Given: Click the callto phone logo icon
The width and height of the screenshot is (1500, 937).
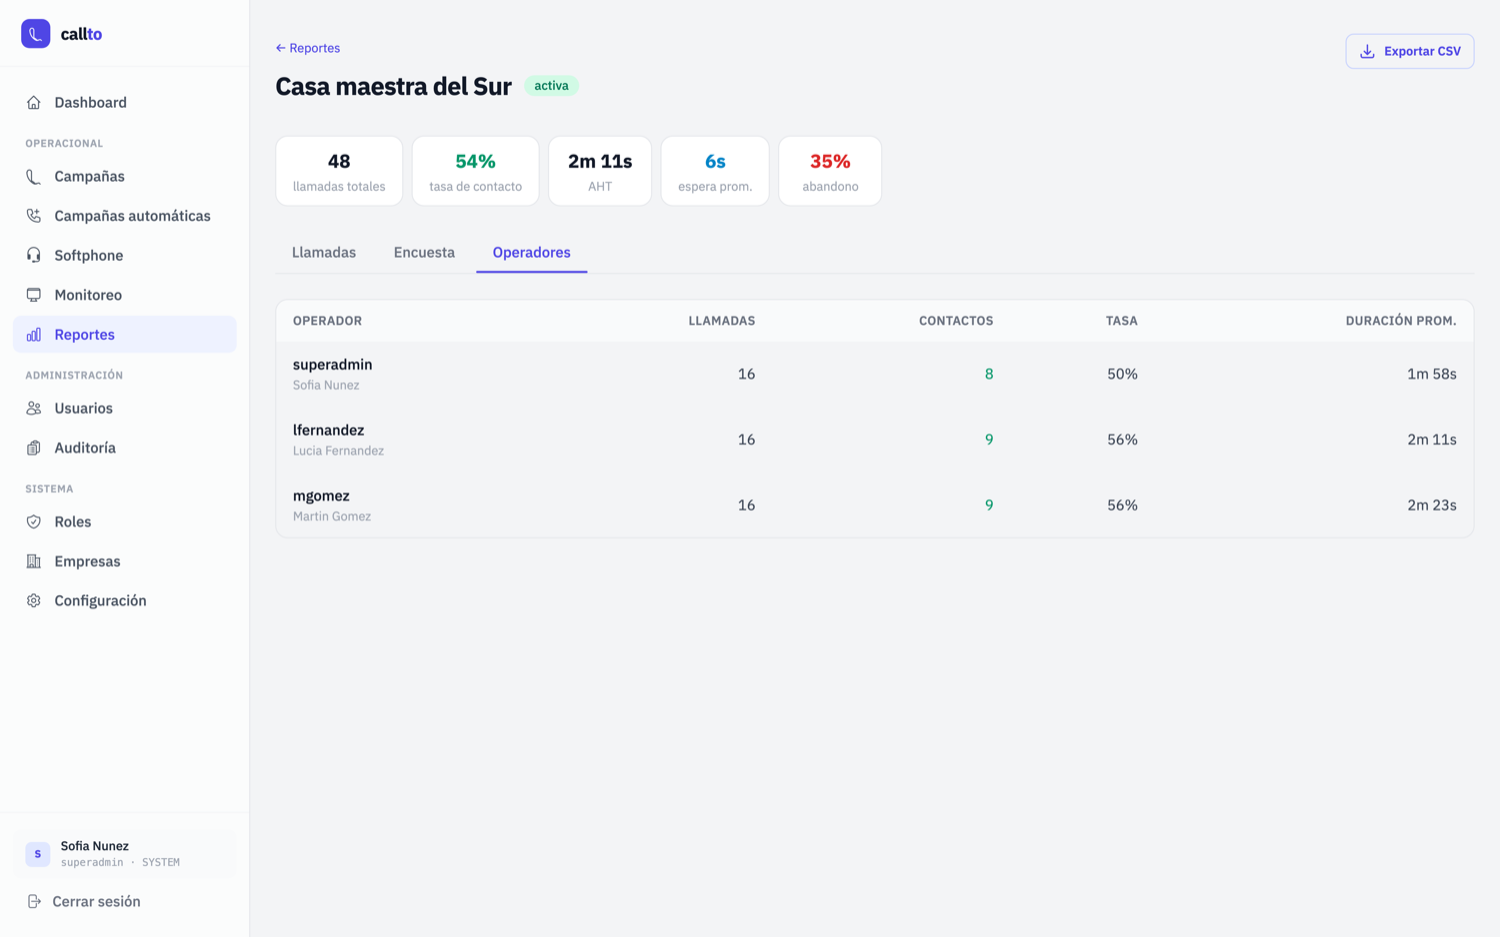Looking at the screenshot, I should tap(36, 34).
